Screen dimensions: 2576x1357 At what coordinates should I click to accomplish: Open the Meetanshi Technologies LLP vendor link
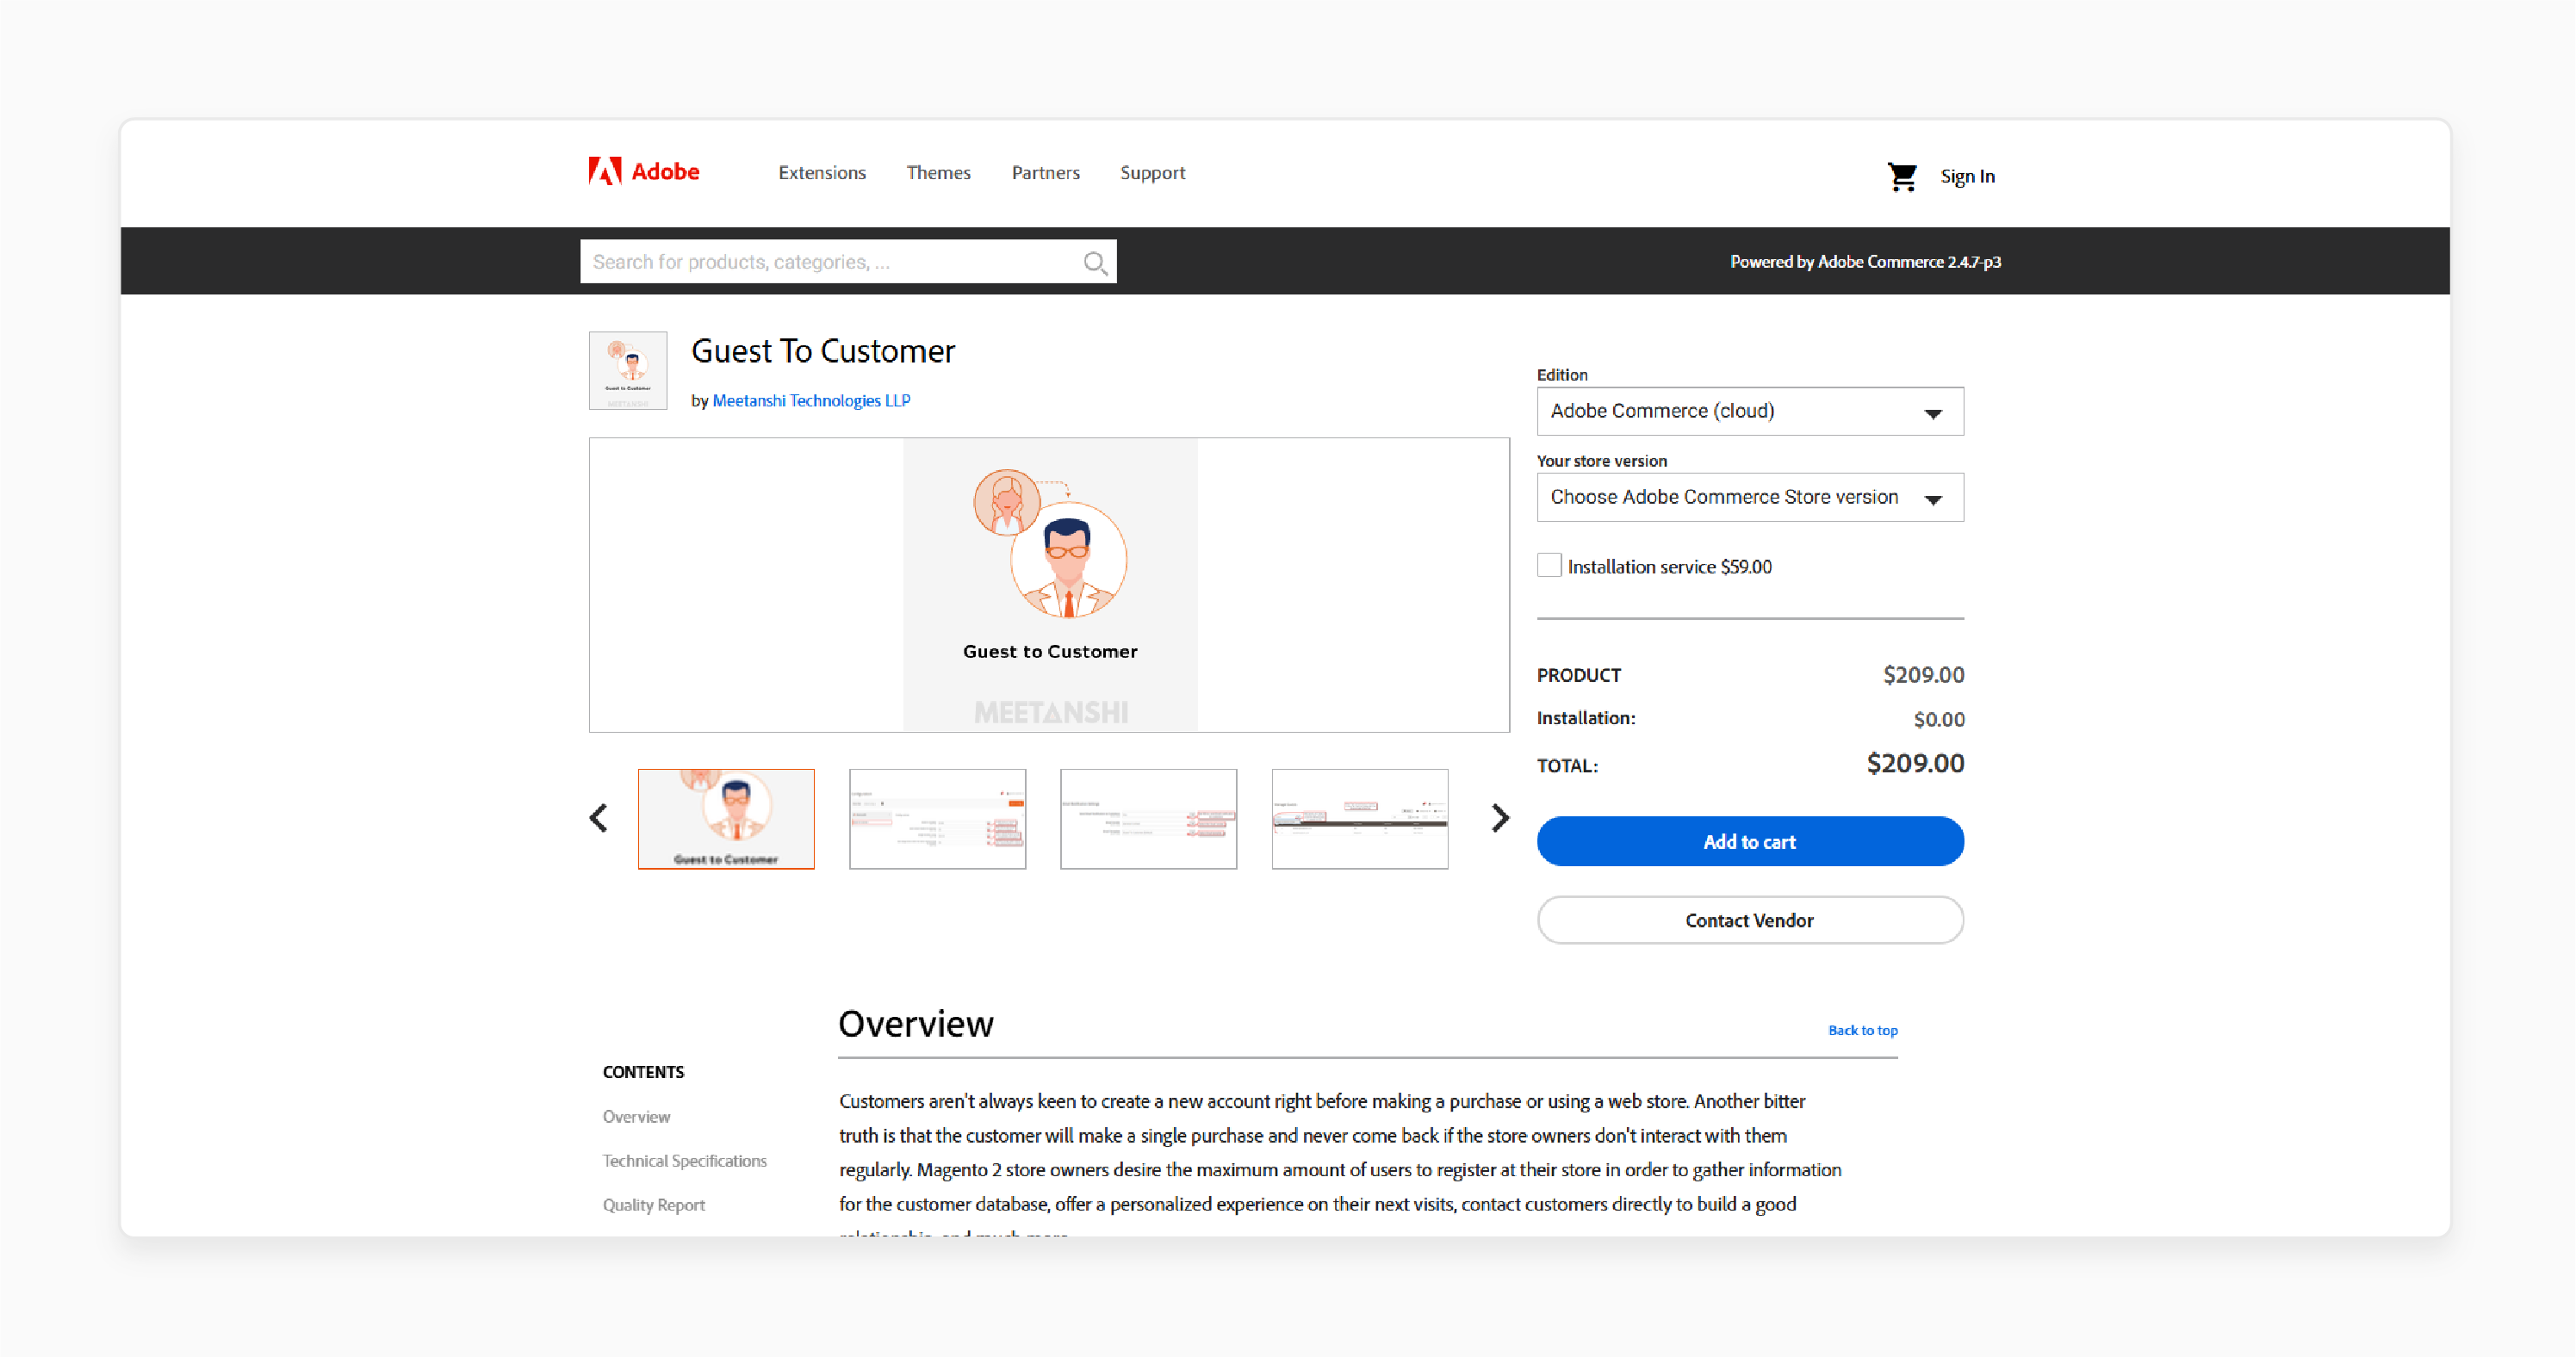tap(811, 400)
